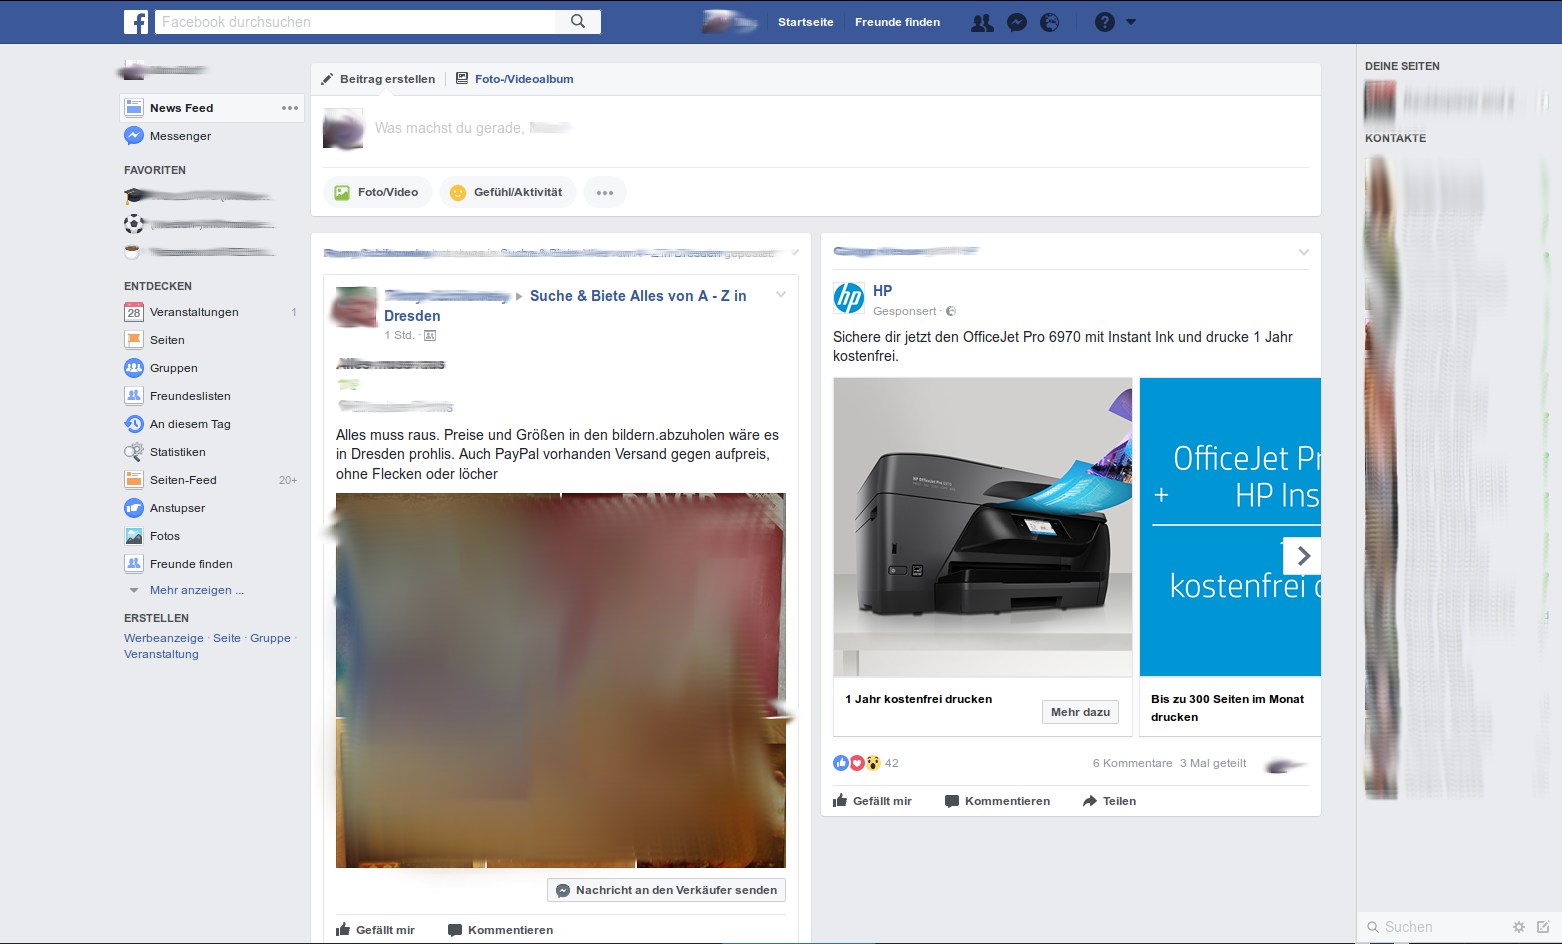
Task: Open account dropdown arrow in header
Action: [1131, 22]
